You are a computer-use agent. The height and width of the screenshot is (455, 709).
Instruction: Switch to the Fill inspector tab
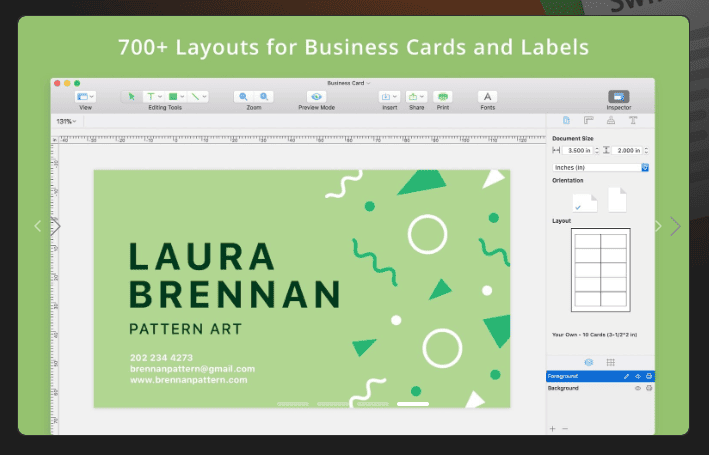click(x=611, y=120)
